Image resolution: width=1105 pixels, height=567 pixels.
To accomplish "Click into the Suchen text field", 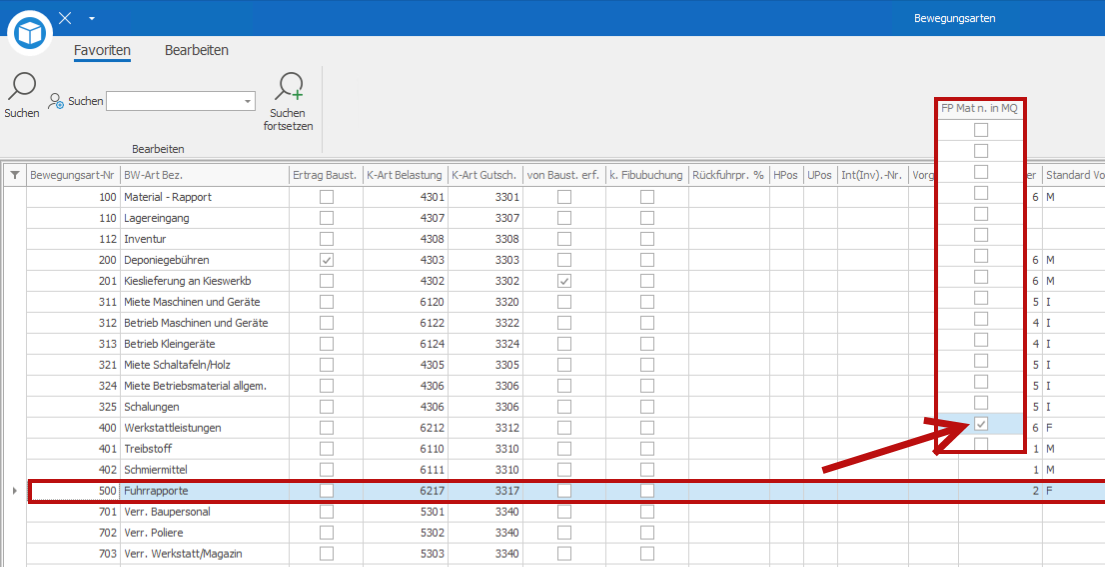I will pos(173,102).
